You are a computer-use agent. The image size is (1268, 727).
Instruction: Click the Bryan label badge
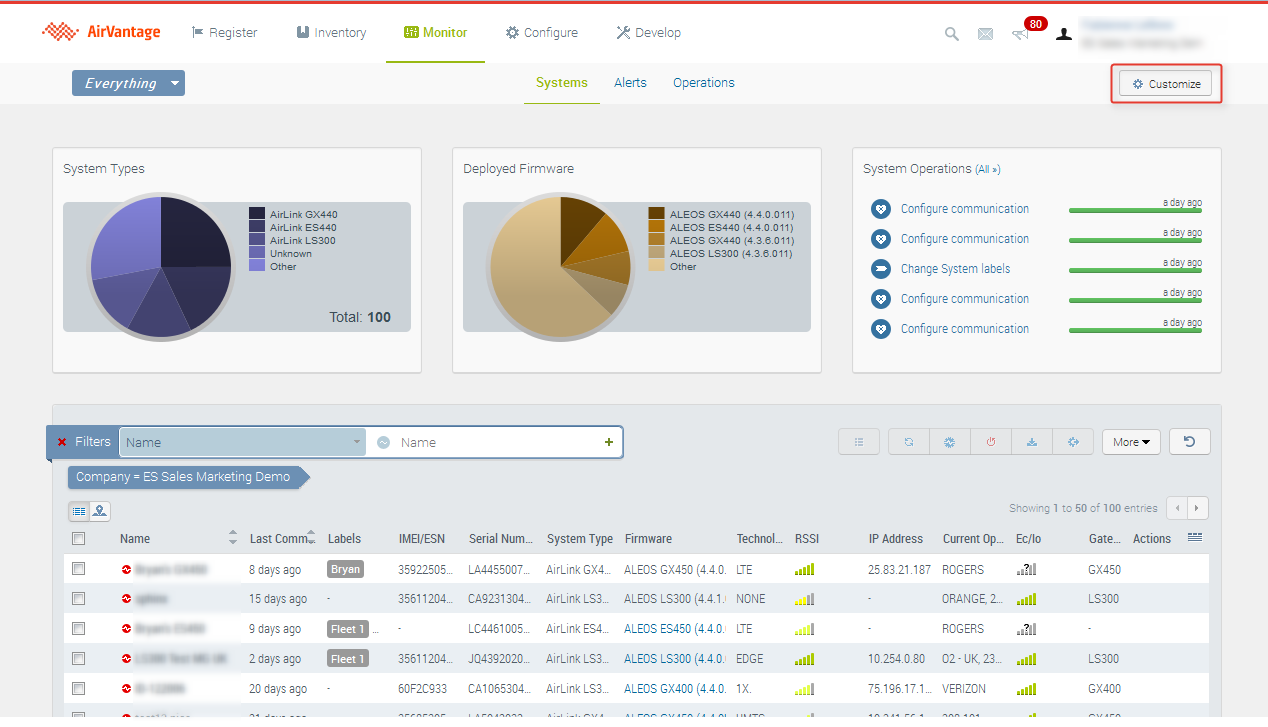pos(345,569)
